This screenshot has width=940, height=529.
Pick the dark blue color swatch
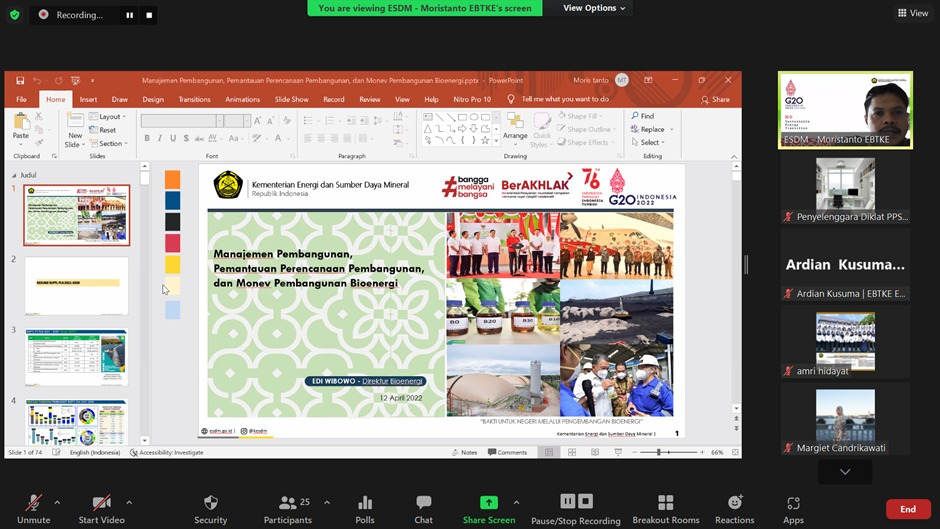[173, 200]
